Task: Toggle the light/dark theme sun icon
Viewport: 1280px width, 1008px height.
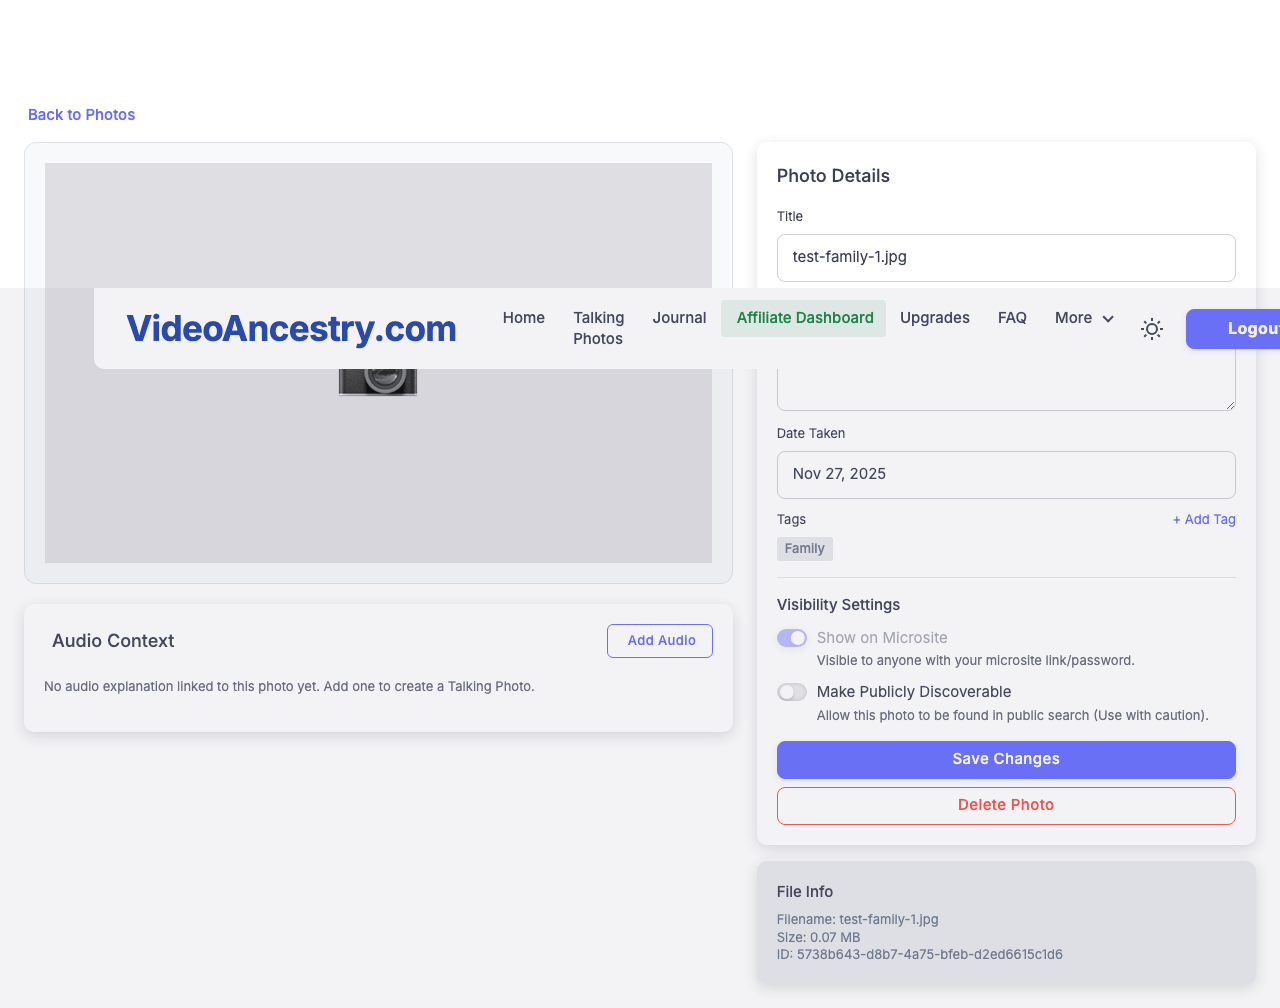Action: 1152,329
